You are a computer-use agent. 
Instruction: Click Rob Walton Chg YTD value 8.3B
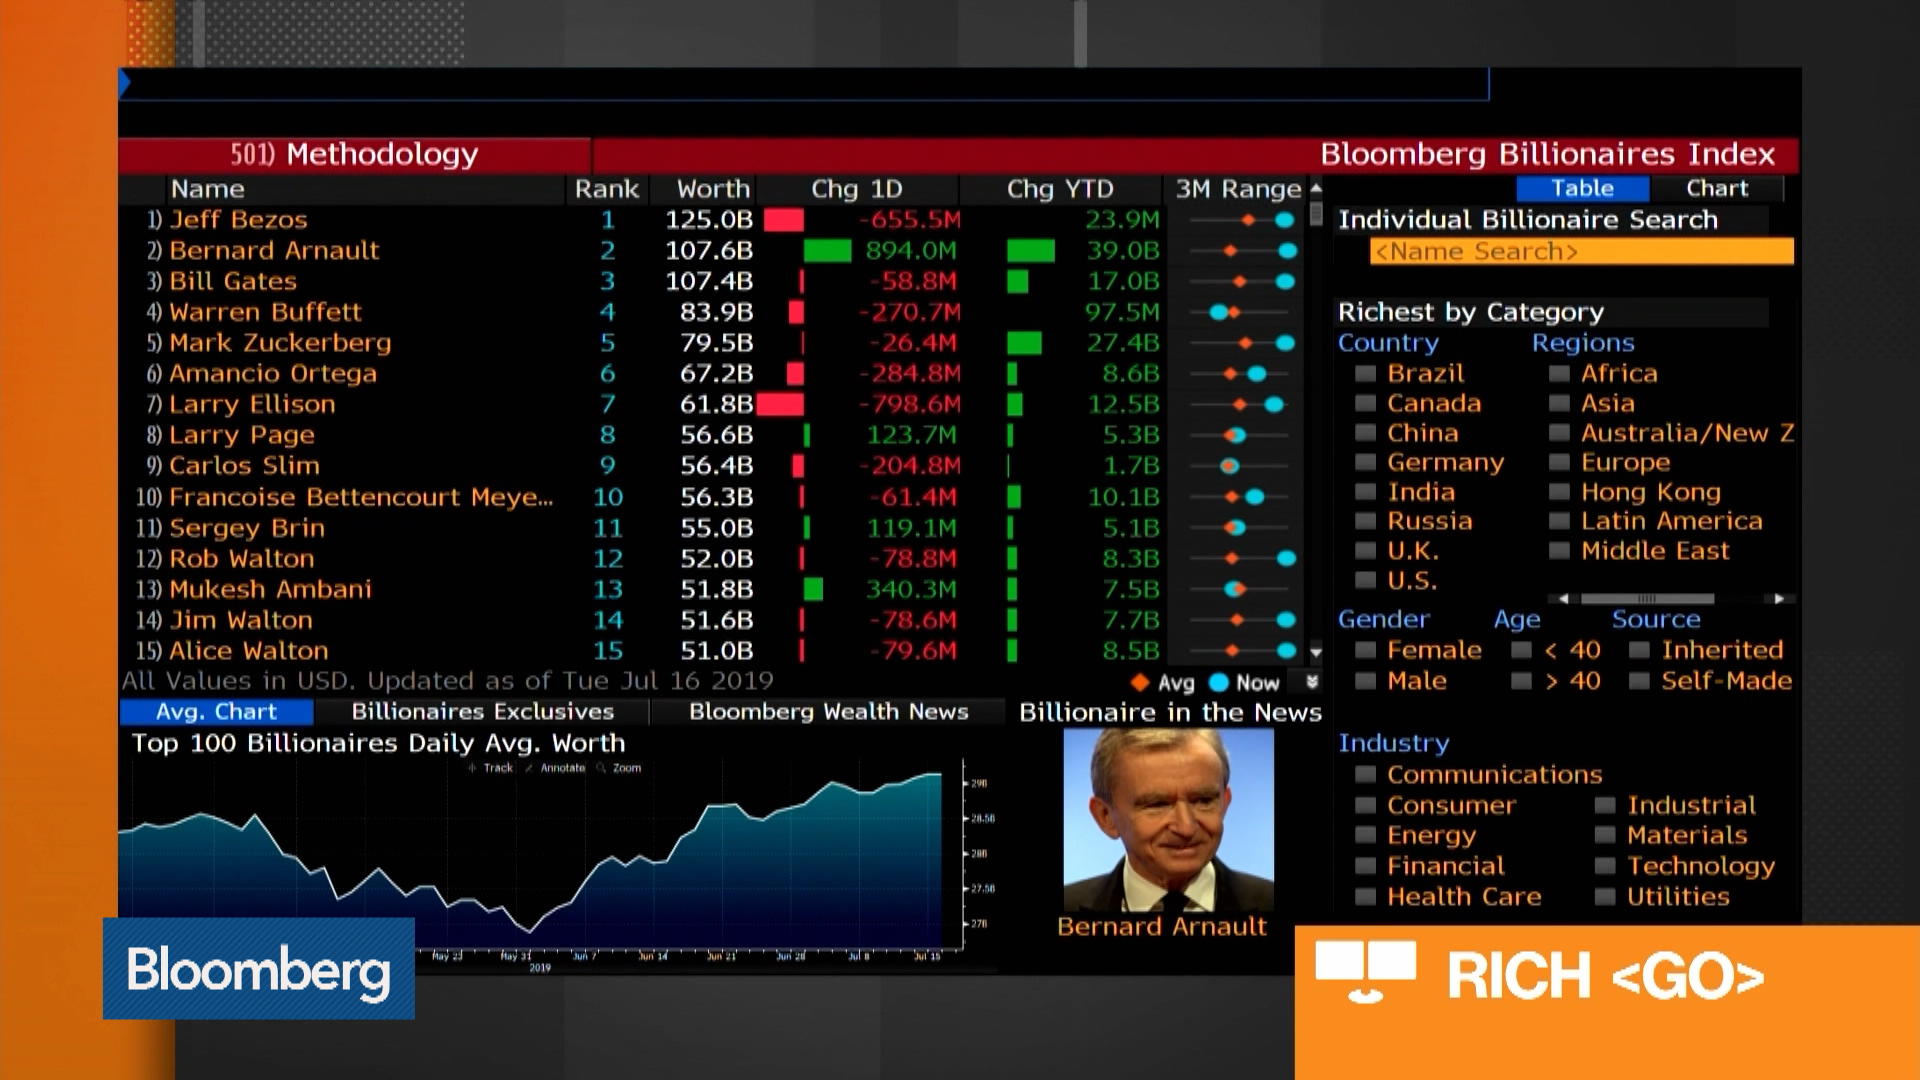[1130, 559]
